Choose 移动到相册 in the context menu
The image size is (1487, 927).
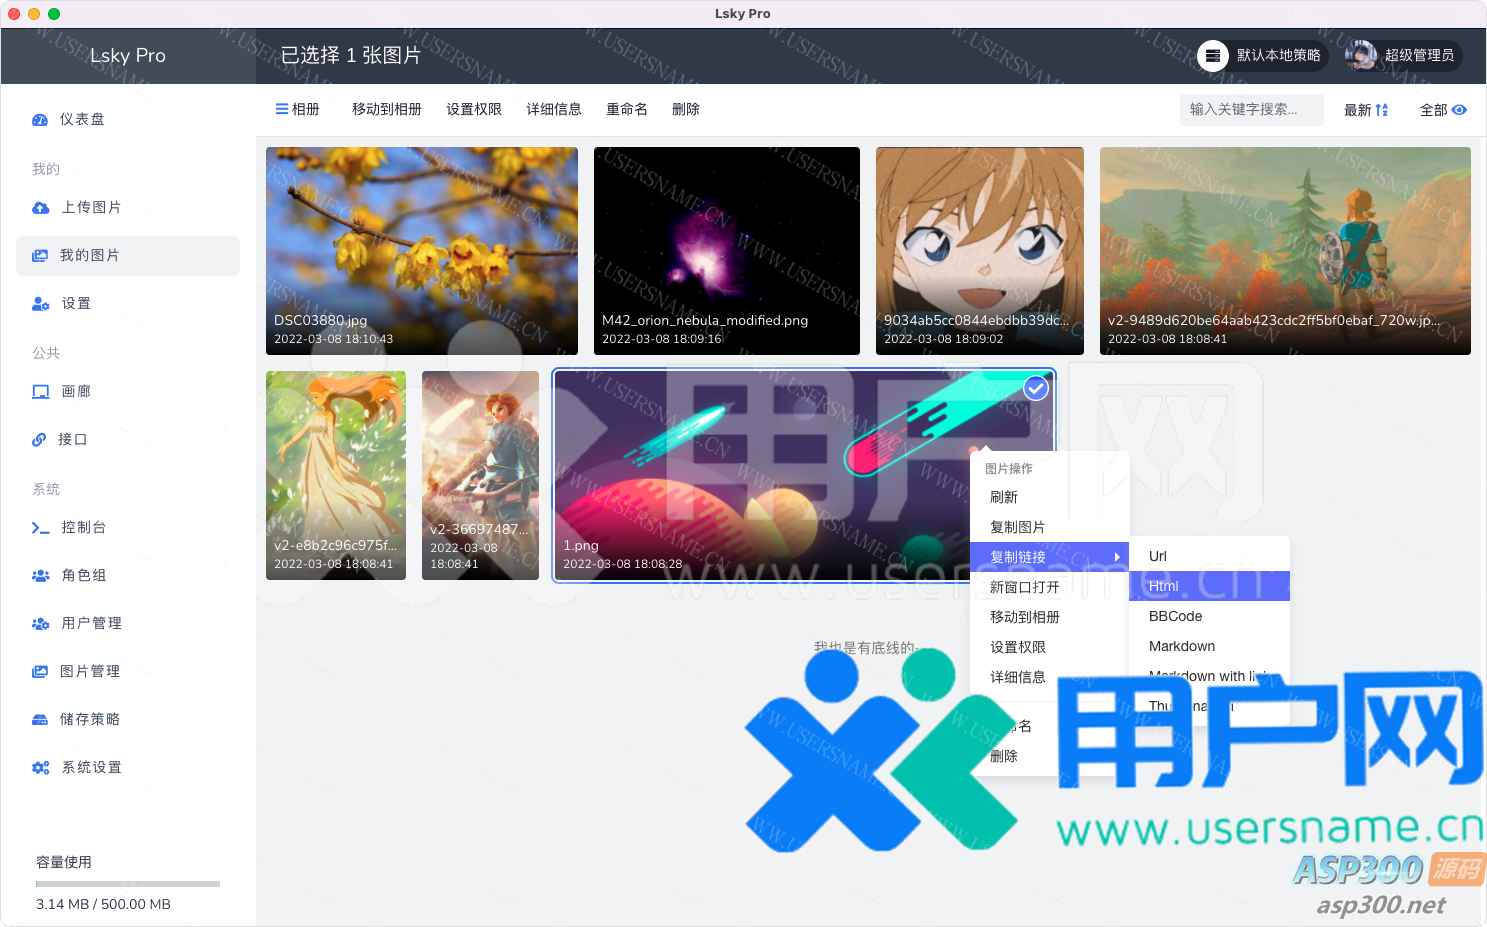coord(1049,617)
